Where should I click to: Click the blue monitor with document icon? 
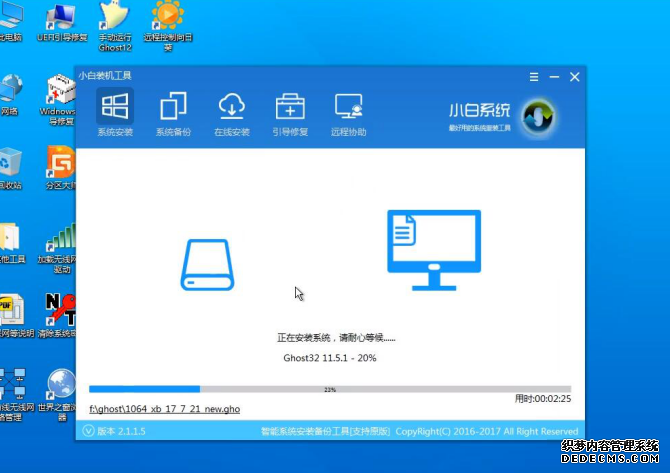click(x=434, y=250)
